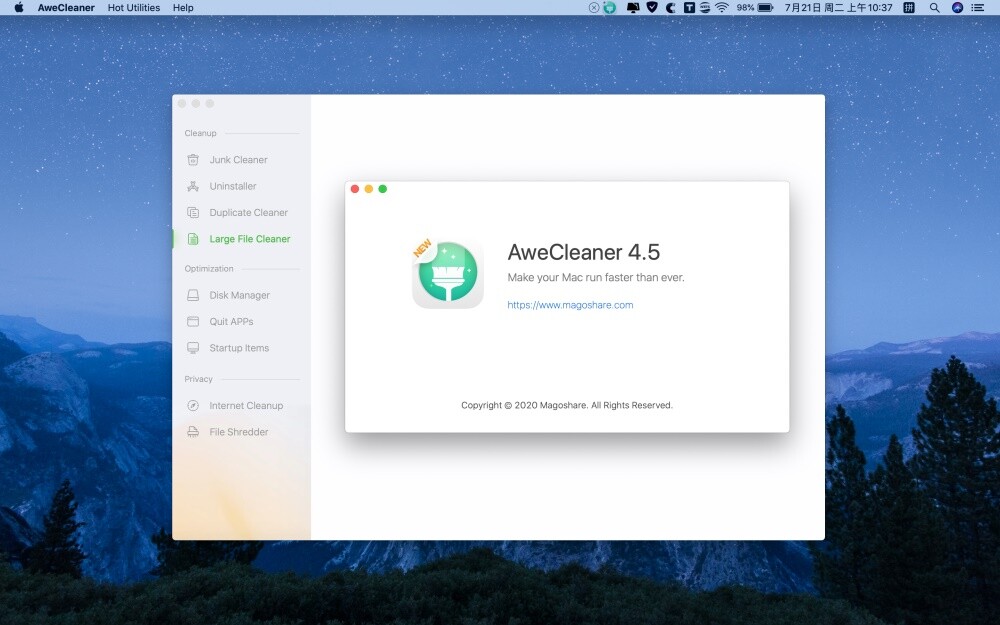Open the Junk Cleaner trash icon

point(193,159)
